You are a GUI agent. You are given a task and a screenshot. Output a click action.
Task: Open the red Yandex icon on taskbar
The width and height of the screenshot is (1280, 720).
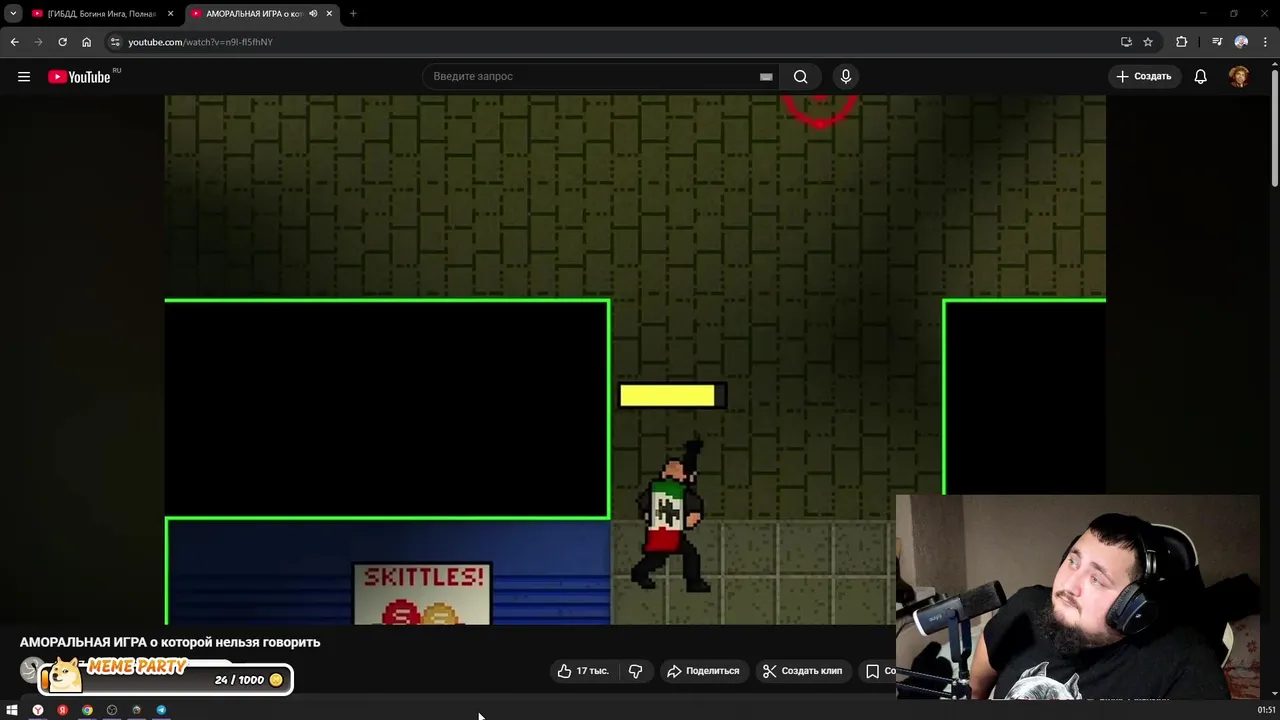click(62, 710)
